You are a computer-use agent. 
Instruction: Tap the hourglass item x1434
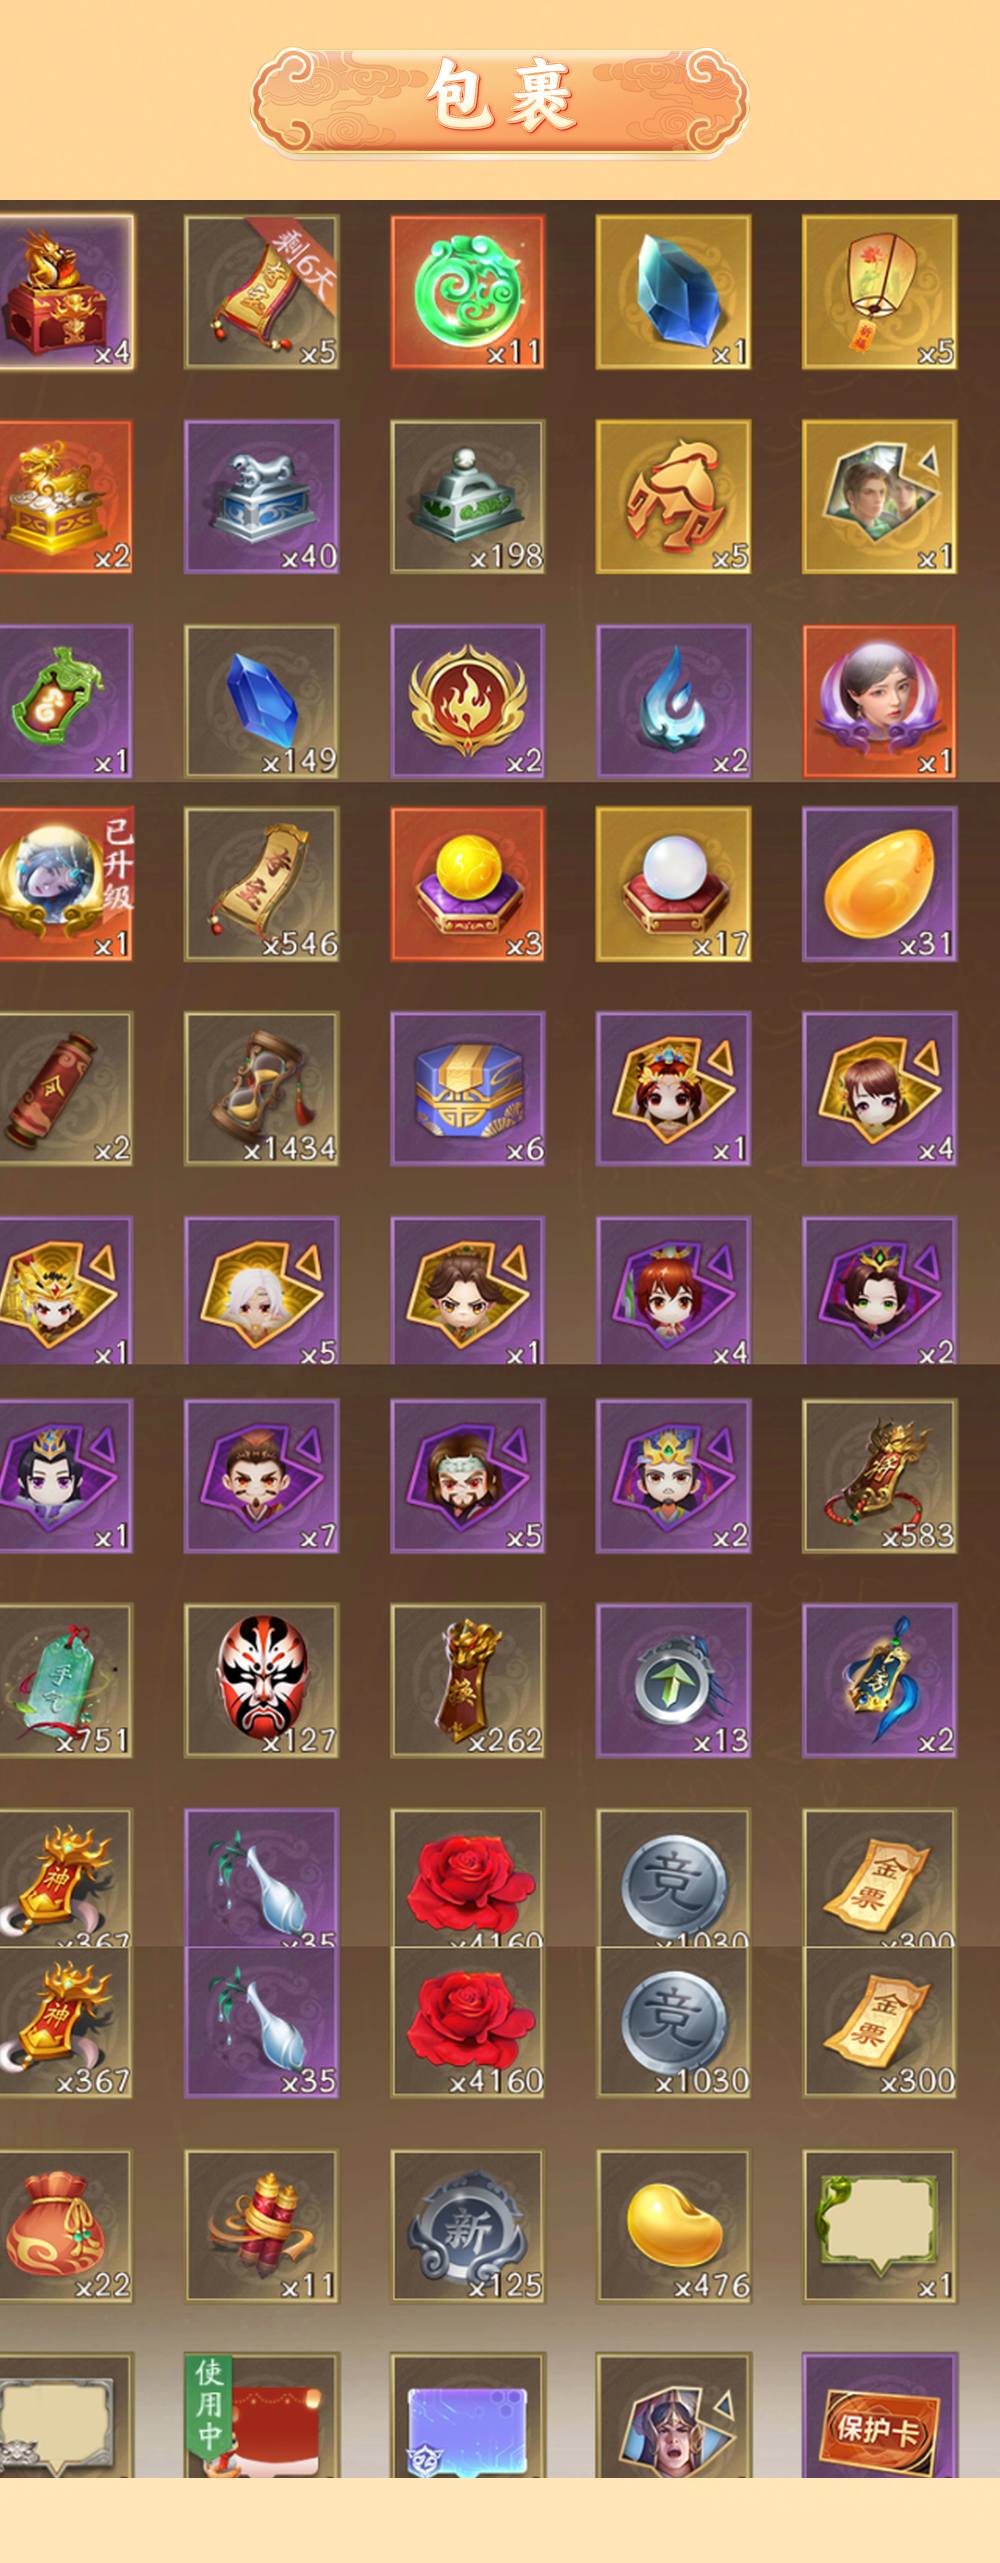pos(261,1088)
